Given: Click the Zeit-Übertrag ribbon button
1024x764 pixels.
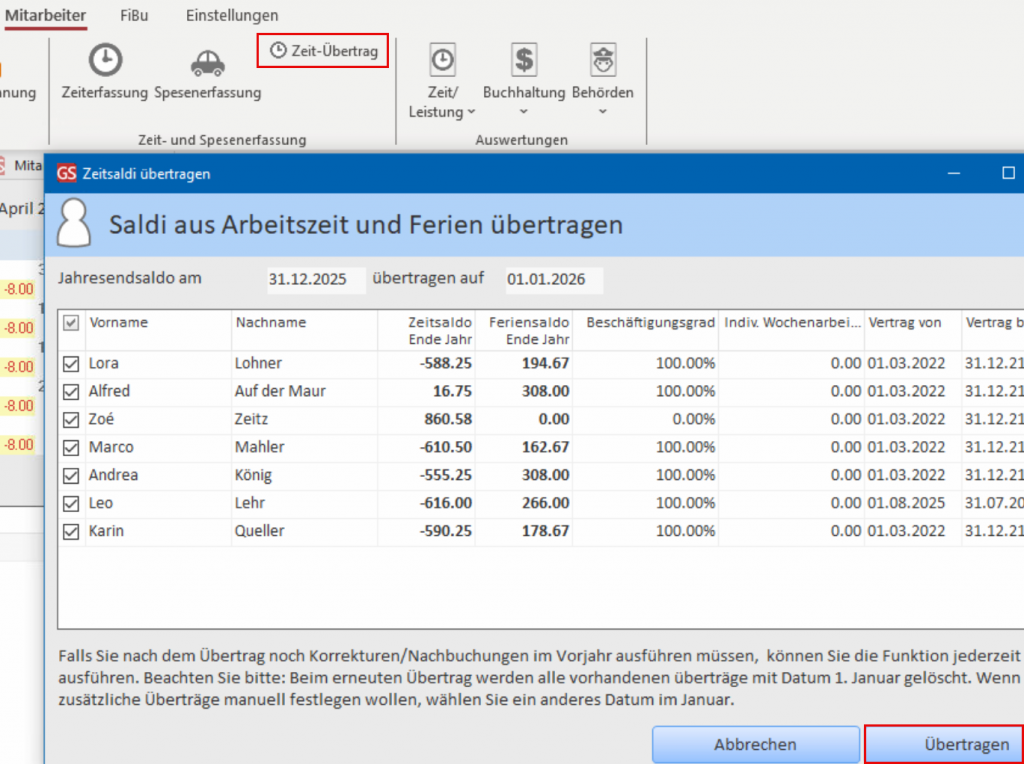Looking at the screenshot, I should (322, 51).
